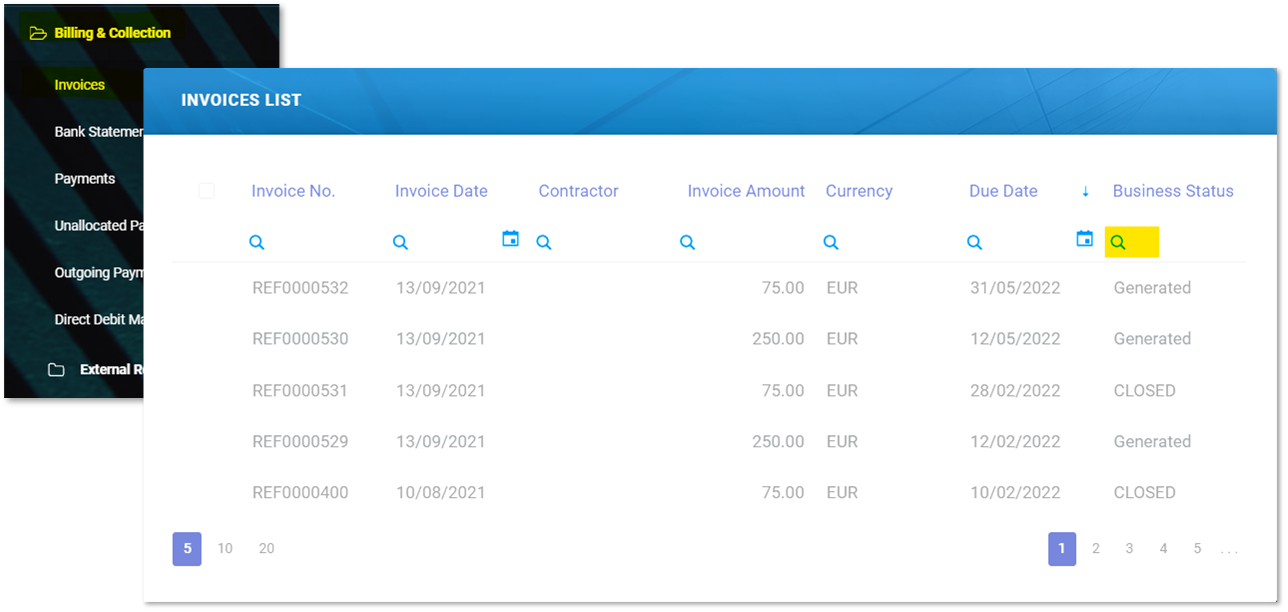
Task: Show 10 invoices per page
Action: click(x=225, y=548)
